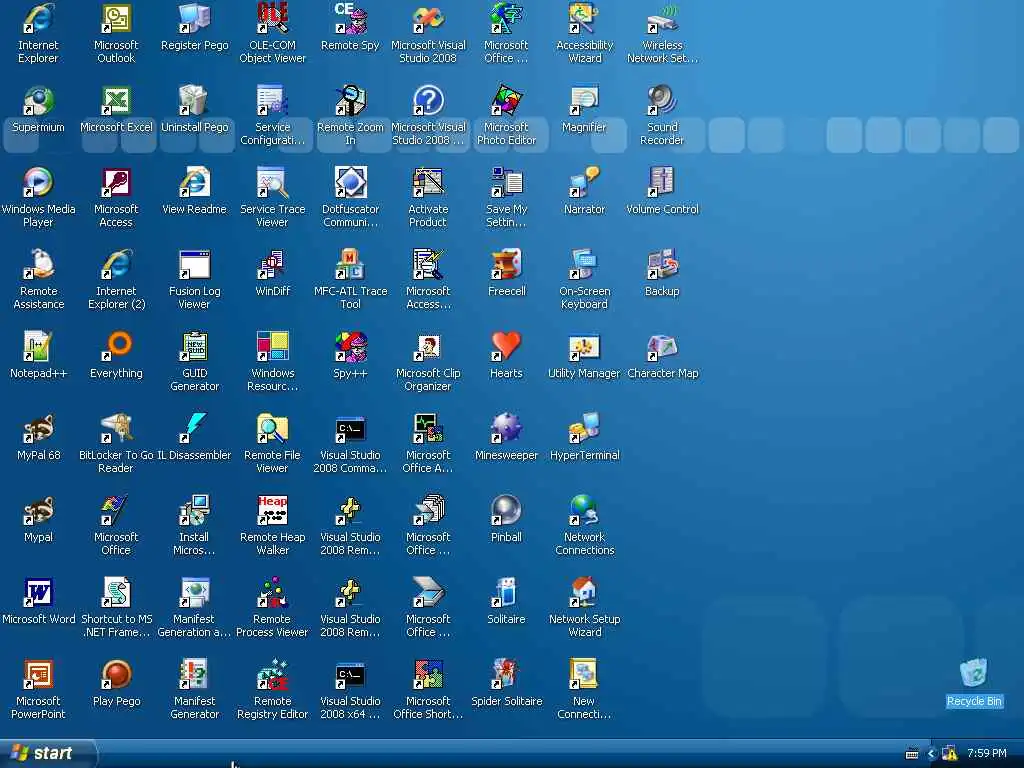Click the Notepad++ icon
Screen dimensions: 1024x768
(x=39, y=347)
